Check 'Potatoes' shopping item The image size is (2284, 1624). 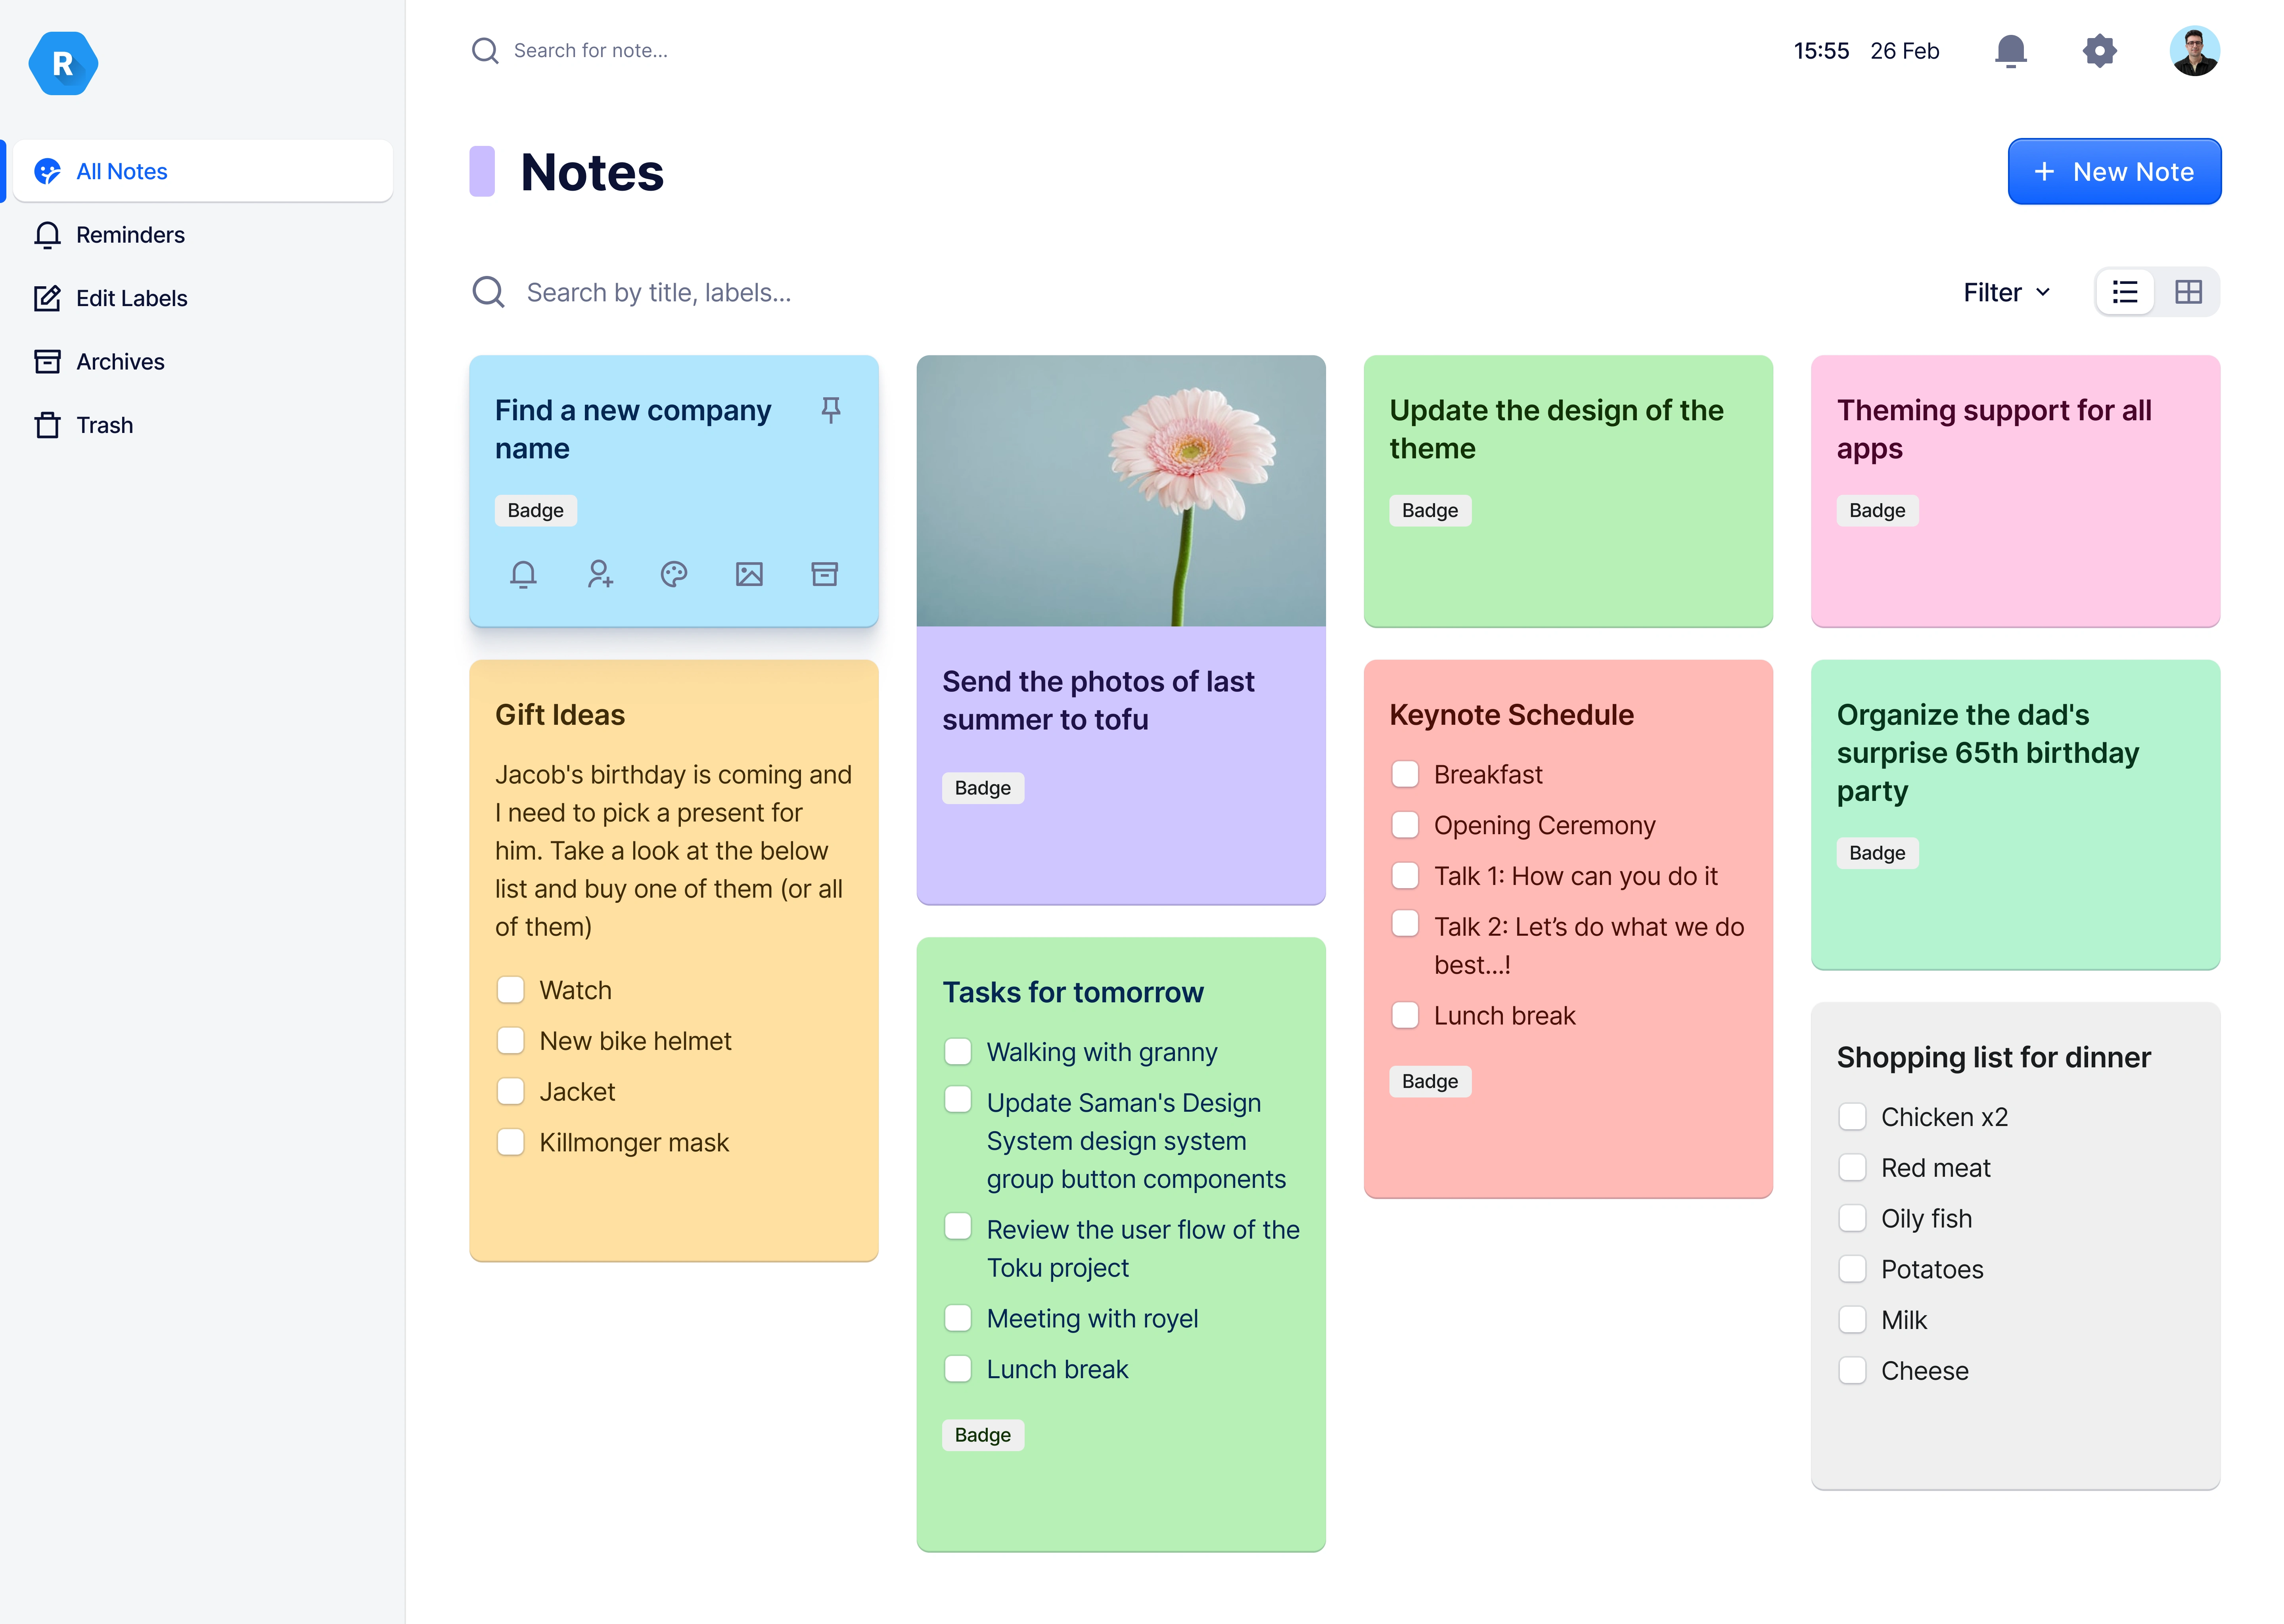1852,1269
